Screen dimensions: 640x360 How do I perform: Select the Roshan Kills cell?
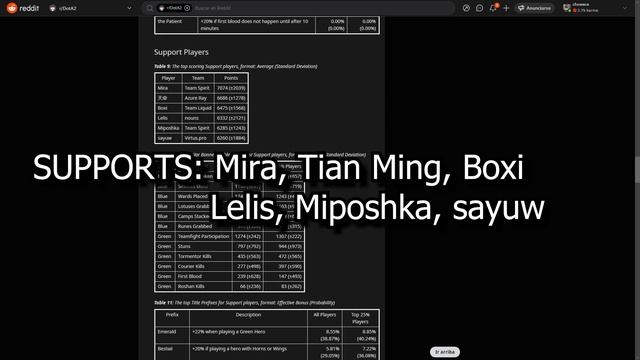pos(204,286)
